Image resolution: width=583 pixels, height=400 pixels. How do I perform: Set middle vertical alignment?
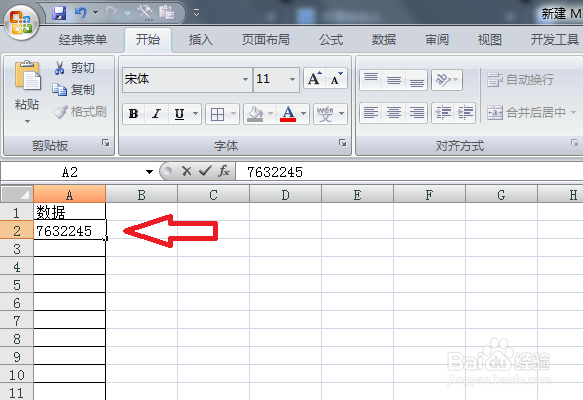[x=394, y=79]
